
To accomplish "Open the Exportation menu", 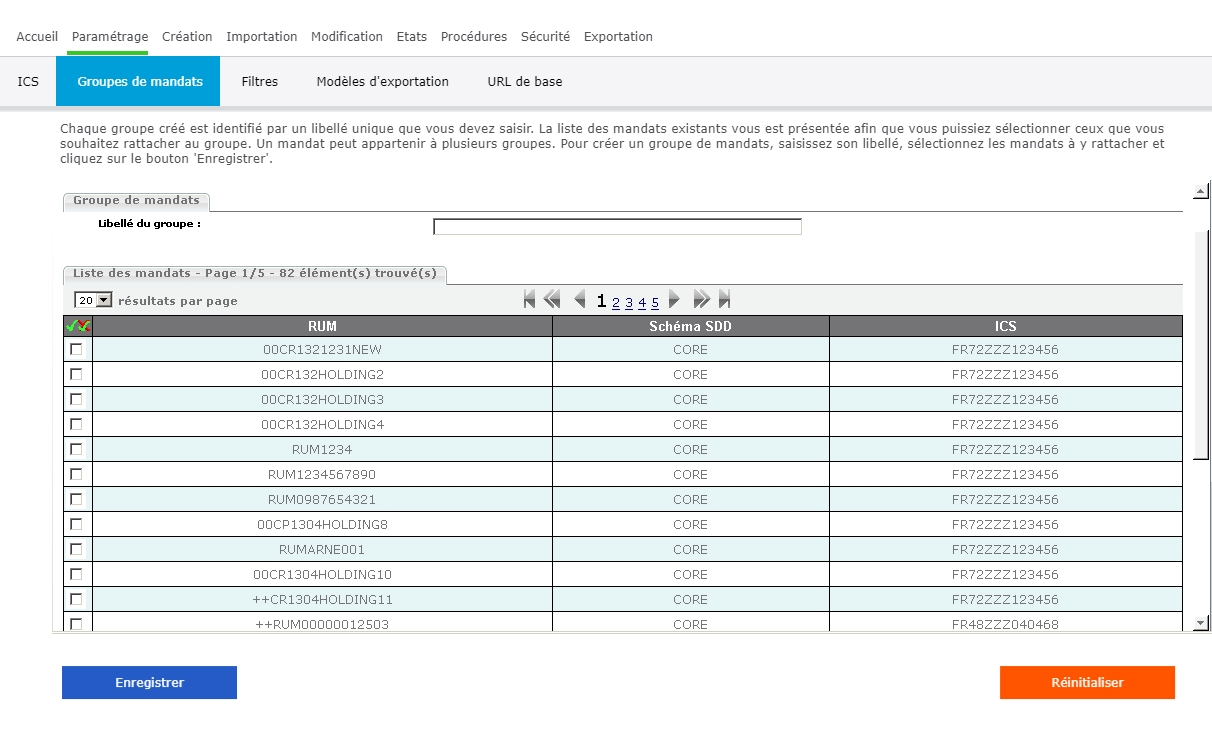I will pos(618,37).
